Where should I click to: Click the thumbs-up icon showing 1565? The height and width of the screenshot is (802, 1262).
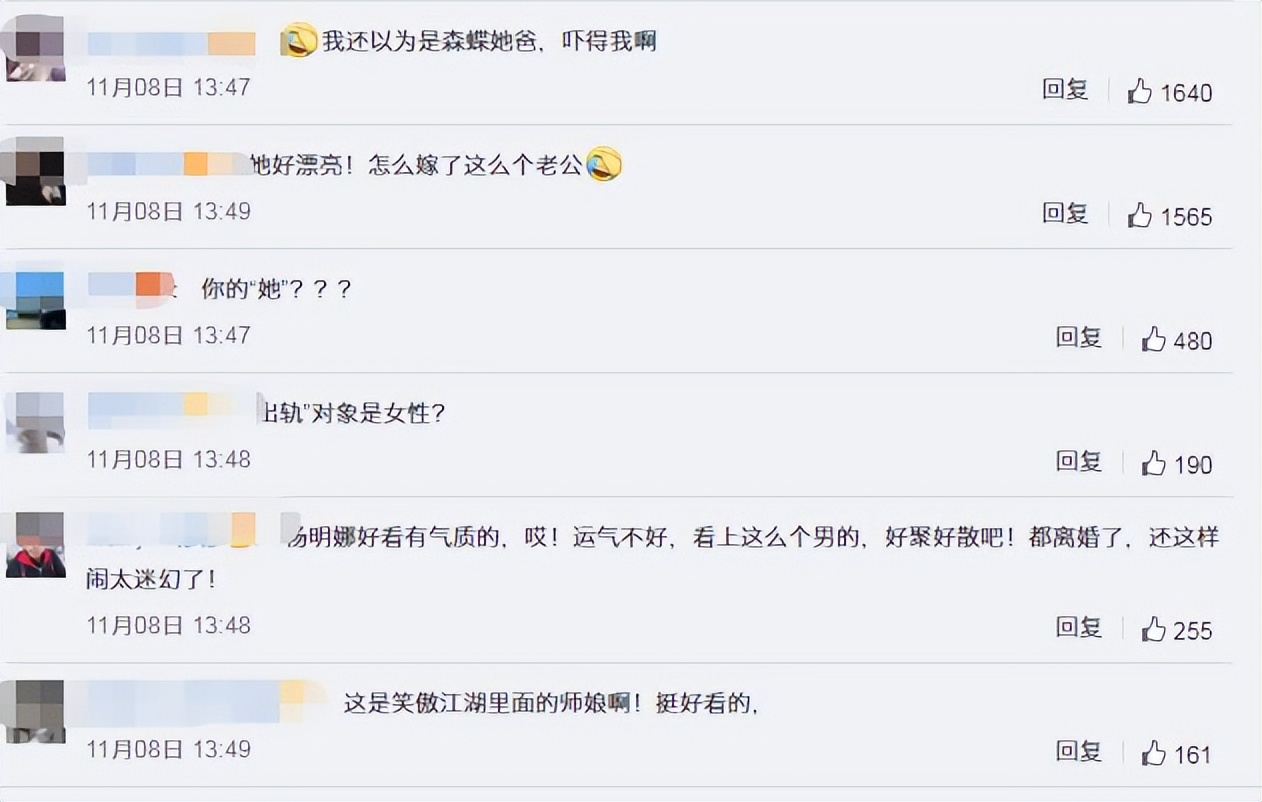(1141, 215)
